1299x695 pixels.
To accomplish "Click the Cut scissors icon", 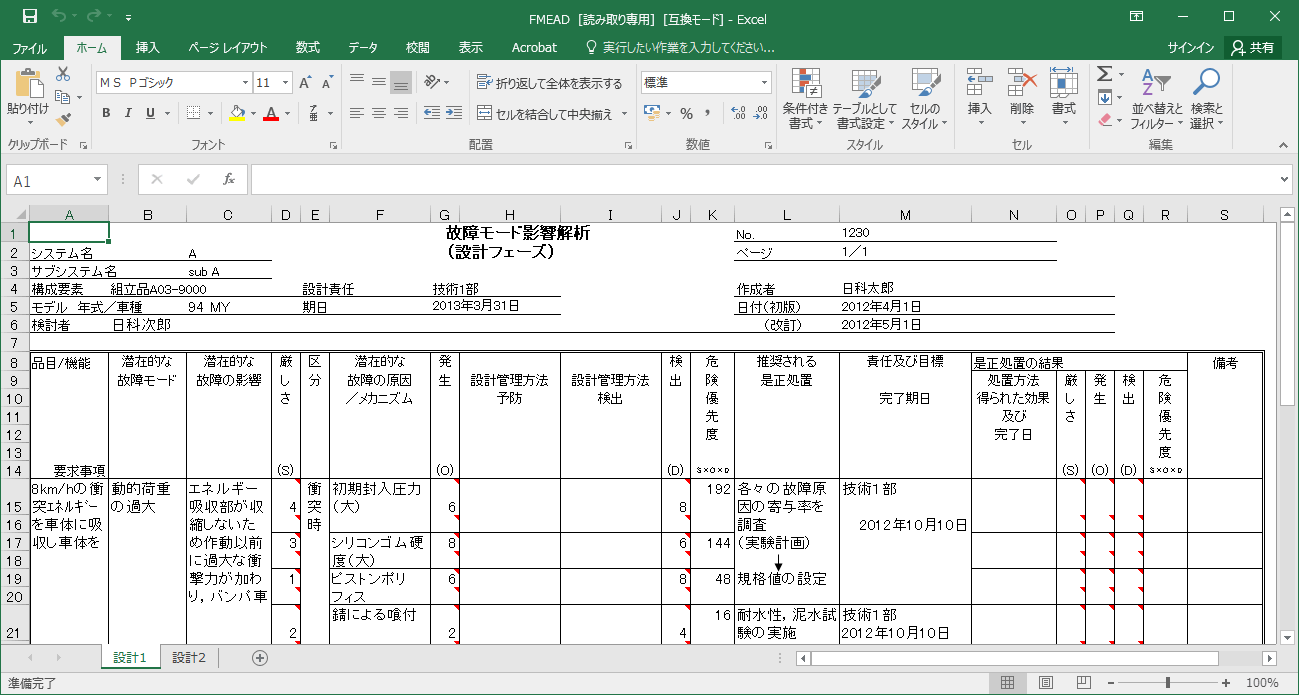I will point(63,74).
